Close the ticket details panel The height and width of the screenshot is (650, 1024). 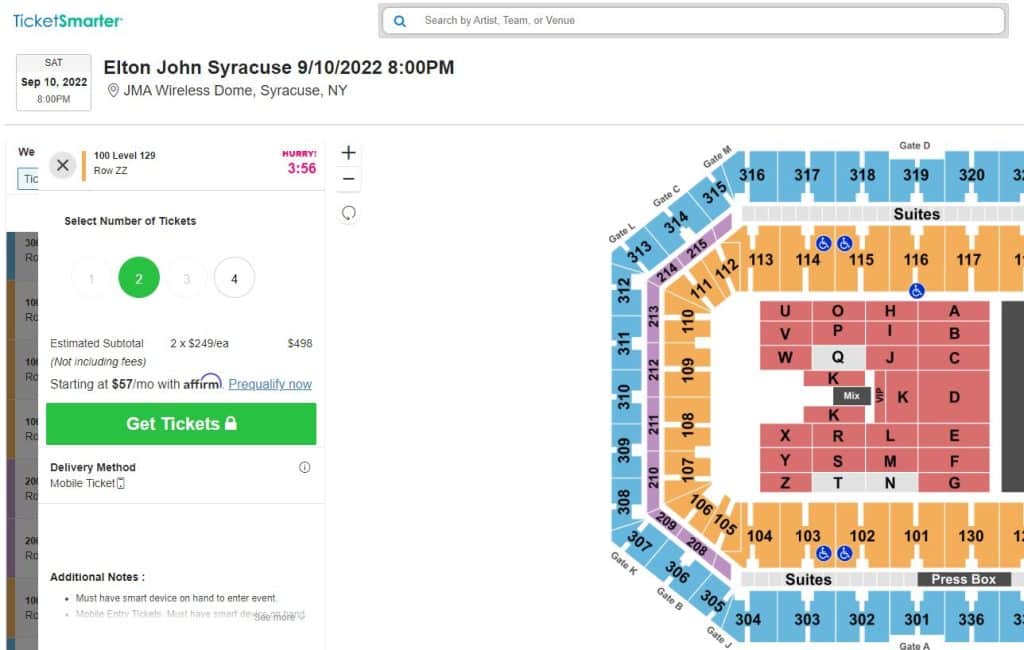[x=63, y=165]
